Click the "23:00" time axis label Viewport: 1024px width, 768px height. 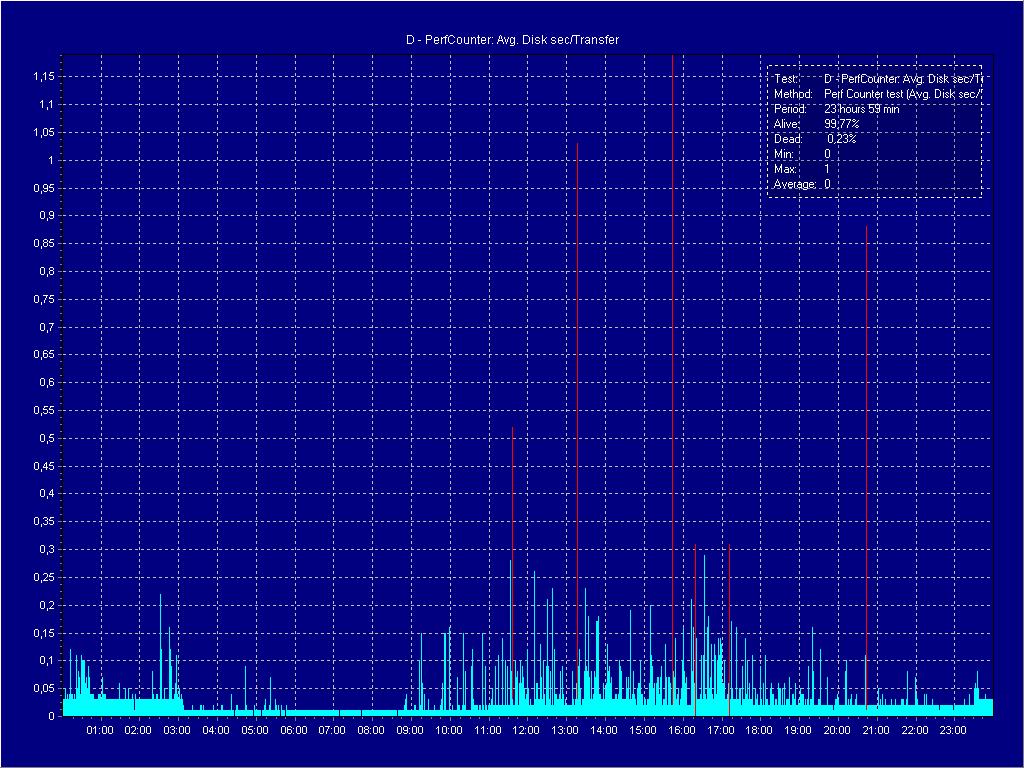[x=953, y=730]
